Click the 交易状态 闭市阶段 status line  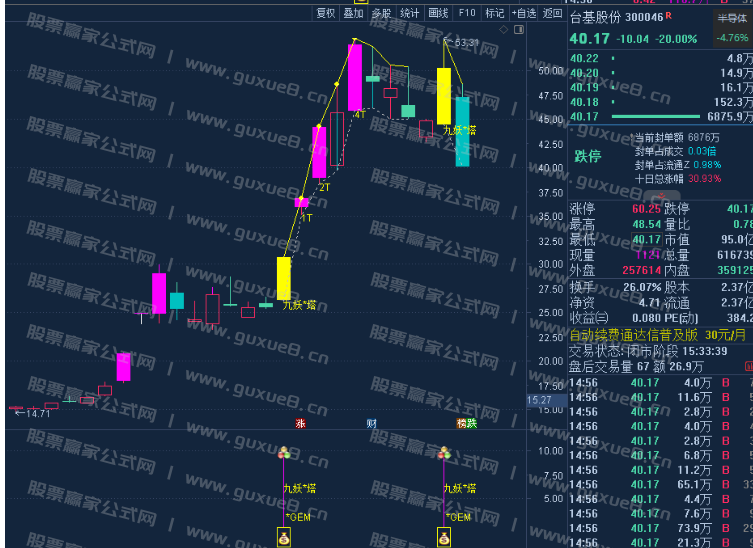click(x=648, y=351)
